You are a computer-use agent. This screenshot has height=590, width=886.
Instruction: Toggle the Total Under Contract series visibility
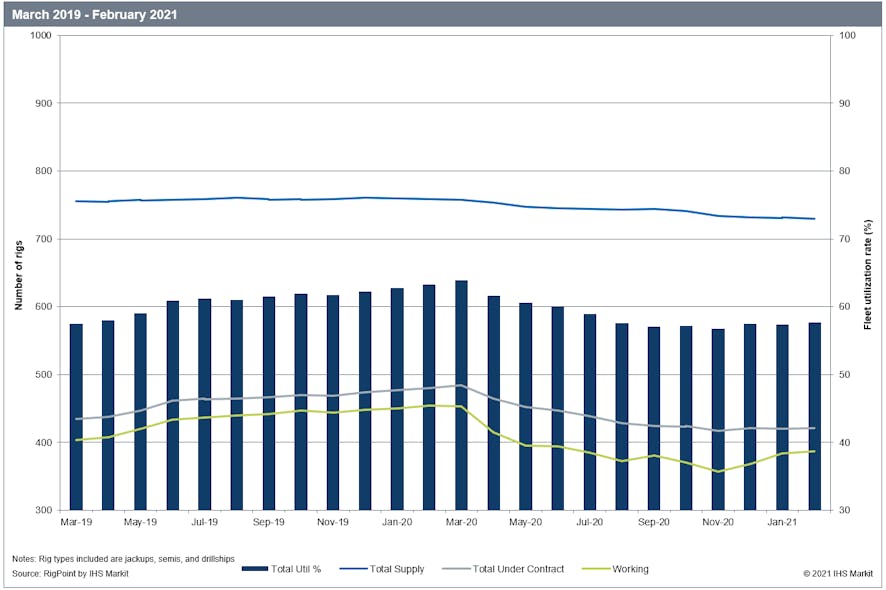pyautogui.click(x=521, y=568)
